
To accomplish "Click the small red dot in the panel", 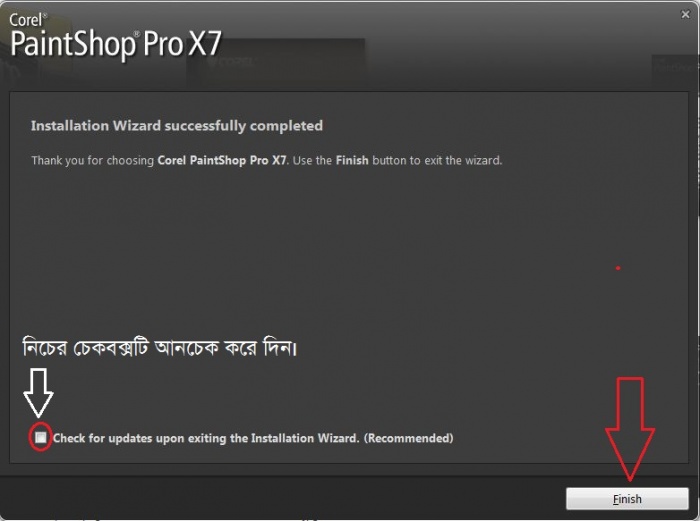I will (x=618, y=268).
